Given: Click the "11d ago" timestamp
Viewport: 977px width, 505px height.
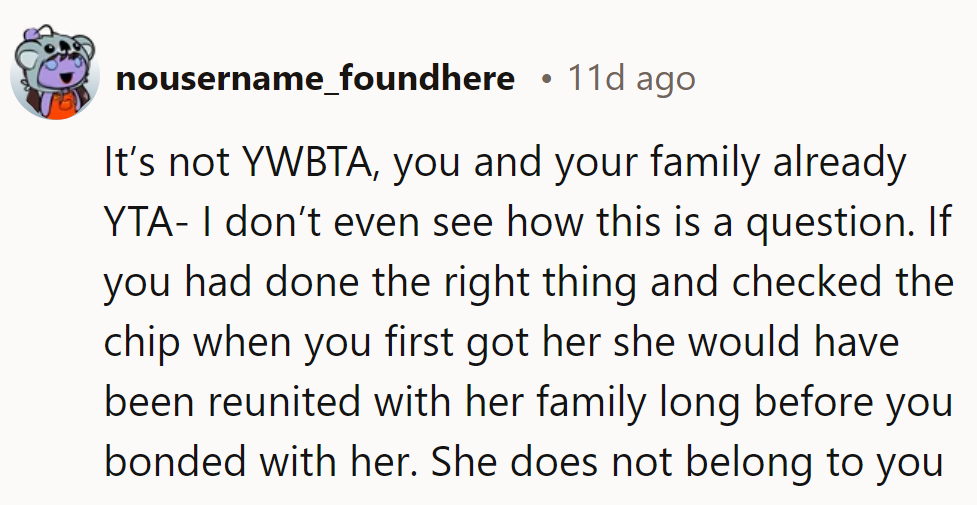Looking at the screenshot, I should [x=631, y=78].
